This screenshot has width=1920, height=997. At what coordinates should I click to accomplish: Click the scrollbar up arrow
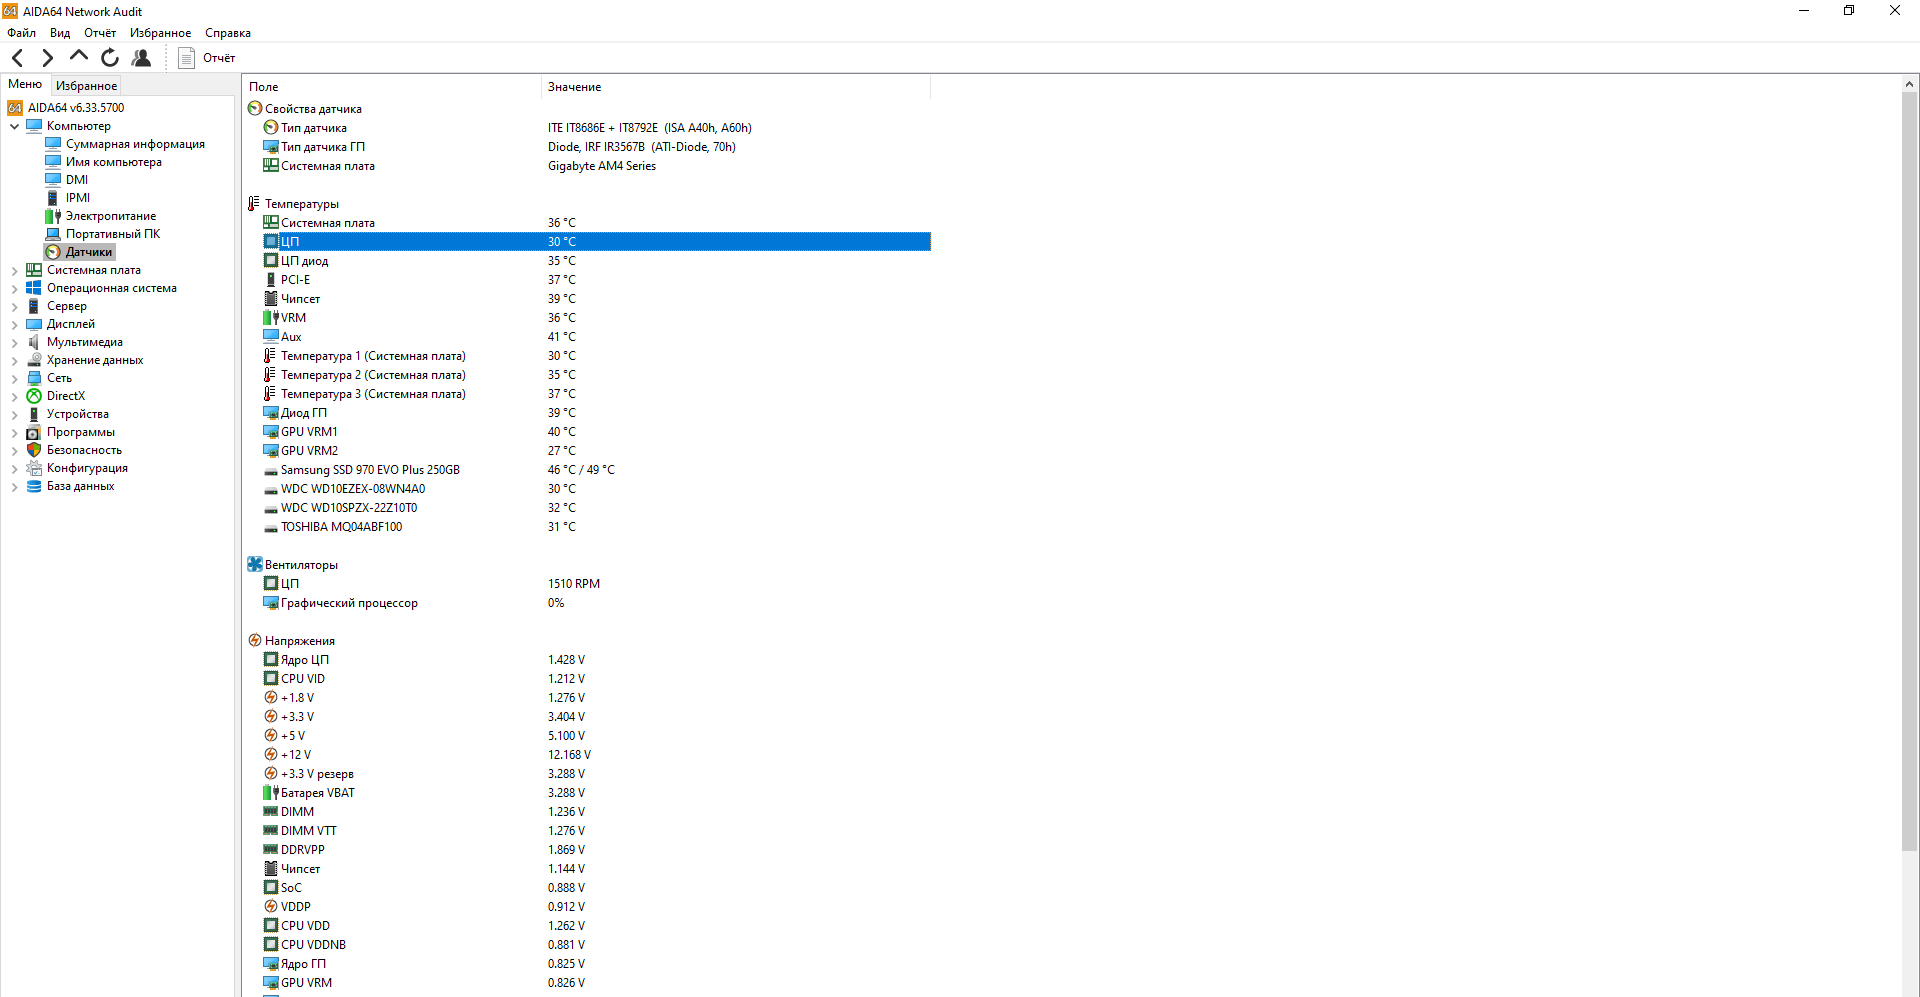click(x=1909, y=84)
